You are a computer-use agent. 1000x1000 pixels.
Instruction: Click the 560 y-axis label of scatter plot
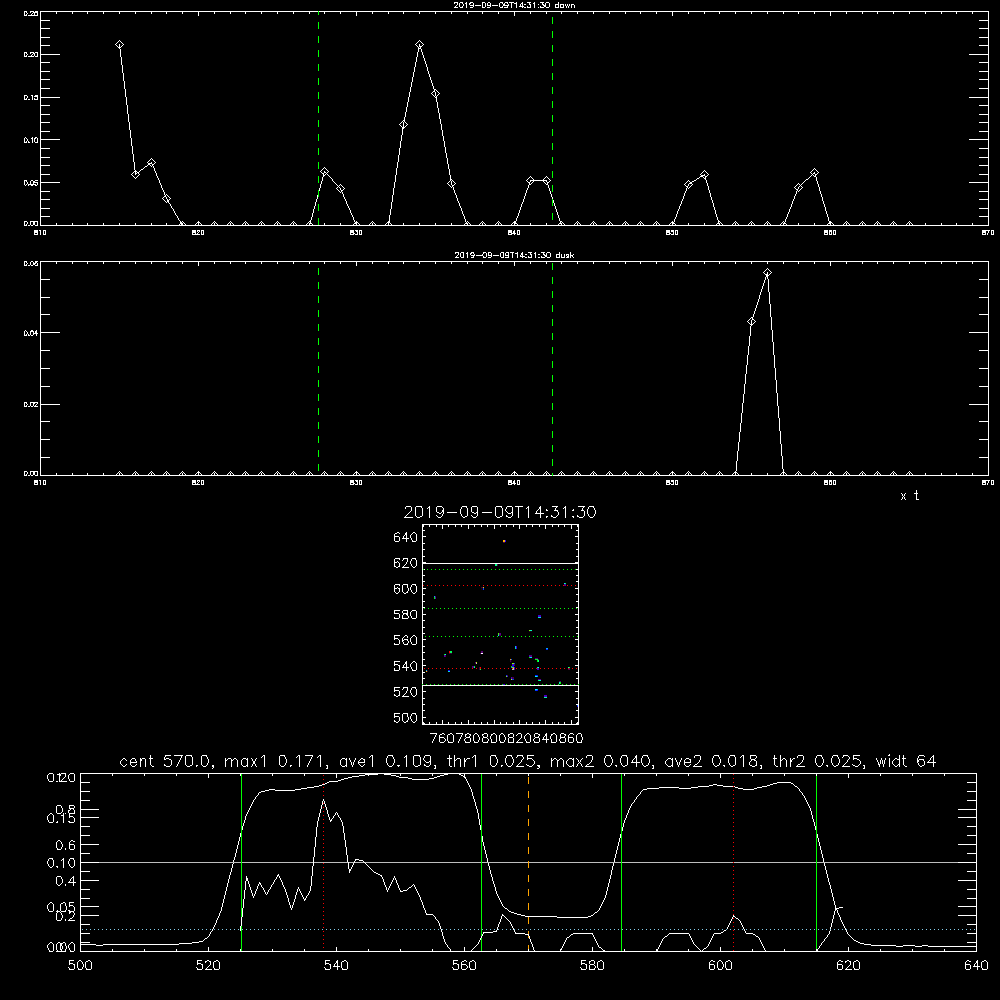406,640
